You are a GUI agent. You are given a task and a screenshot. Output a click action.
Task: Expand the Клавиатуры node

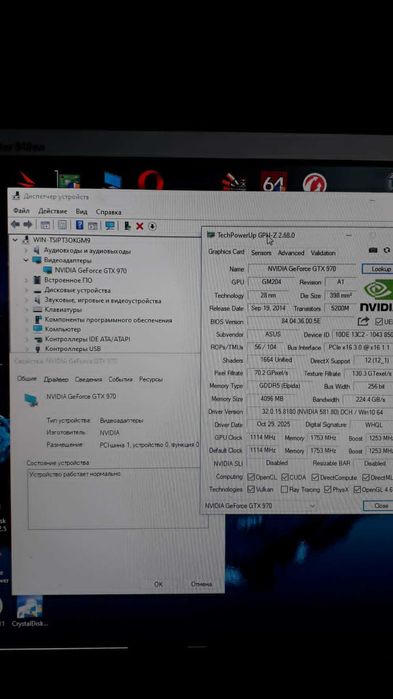pyautogui.click(x=26, y=309)
